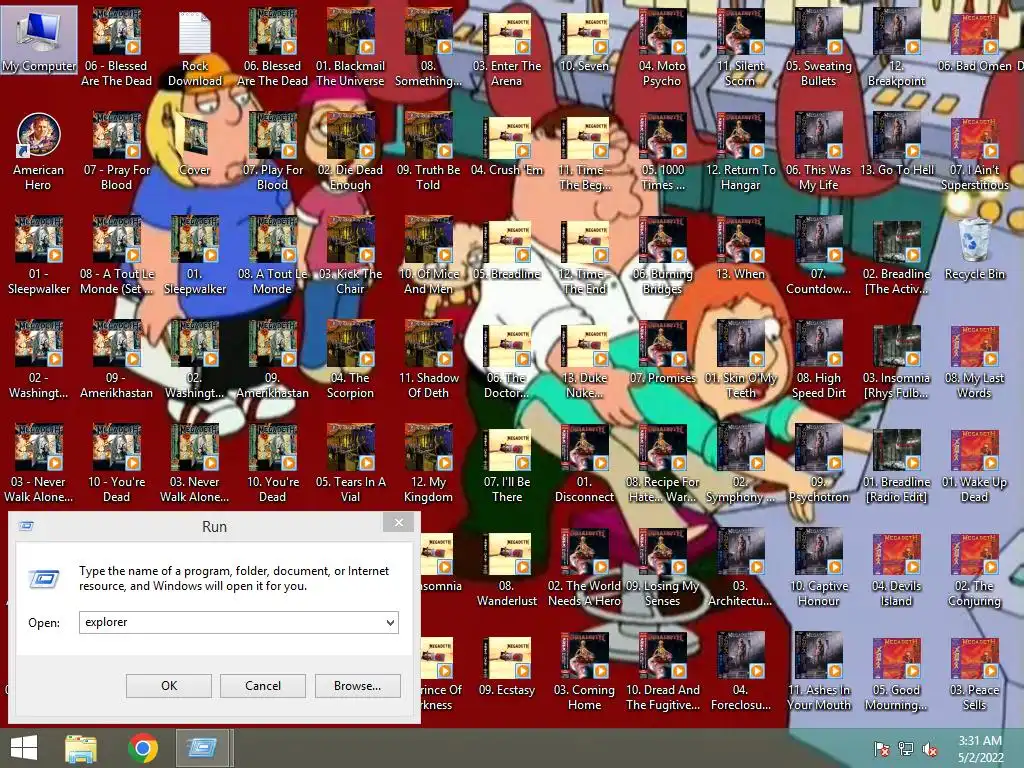This screenshot has width=1024, height=768.
Task: Select the 04. The Scorpion file
Action: tap(351, 359)
